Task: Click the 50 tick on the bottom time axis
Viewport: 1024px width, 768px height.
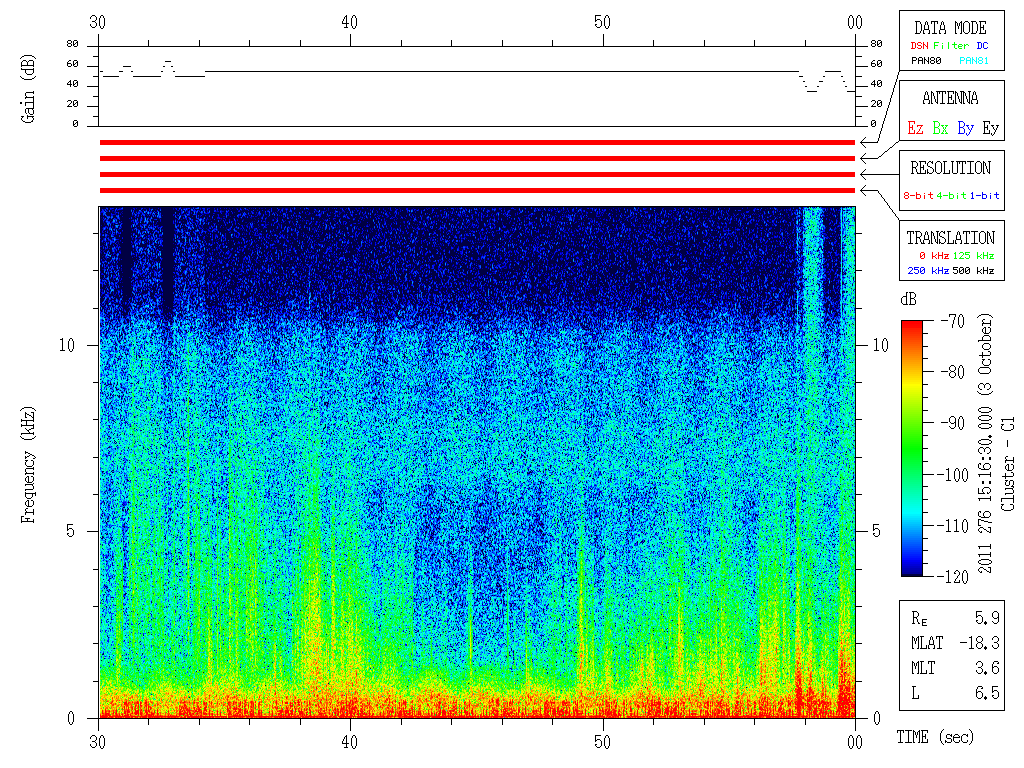Action: pyautogui.click(x=602, y=742)
